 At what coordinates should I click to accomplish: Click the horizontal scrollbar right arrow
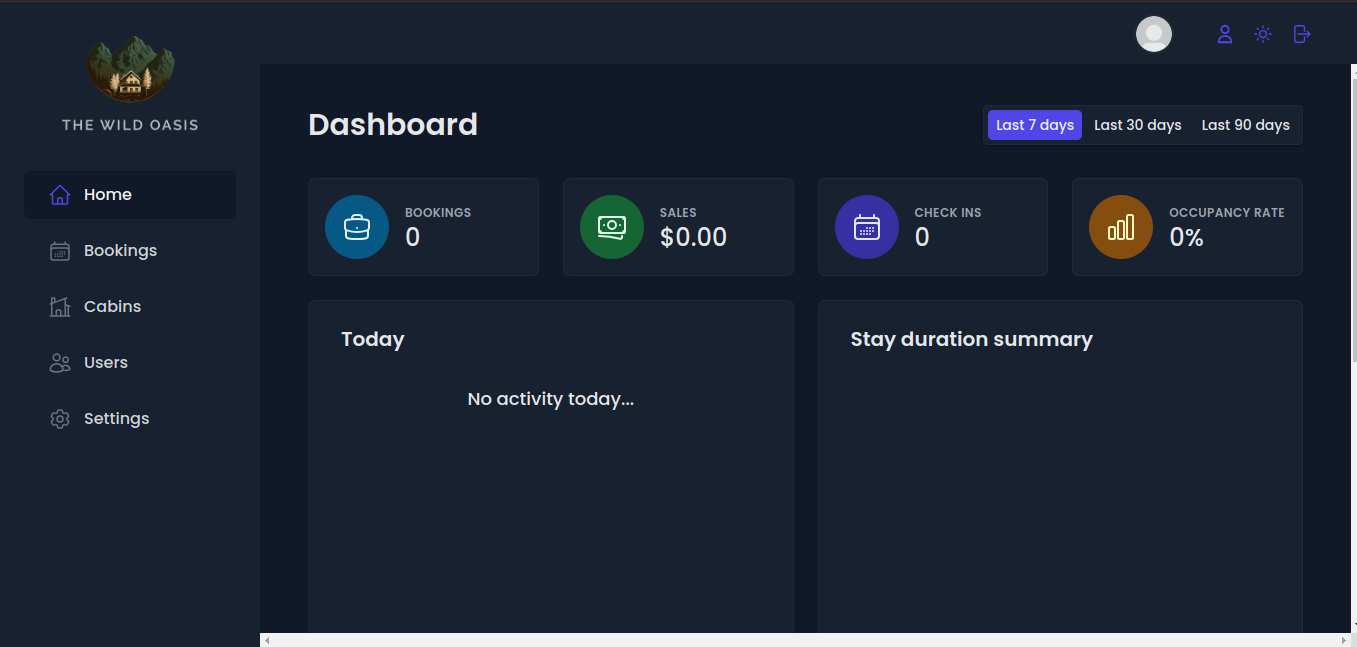[1343, 640]
